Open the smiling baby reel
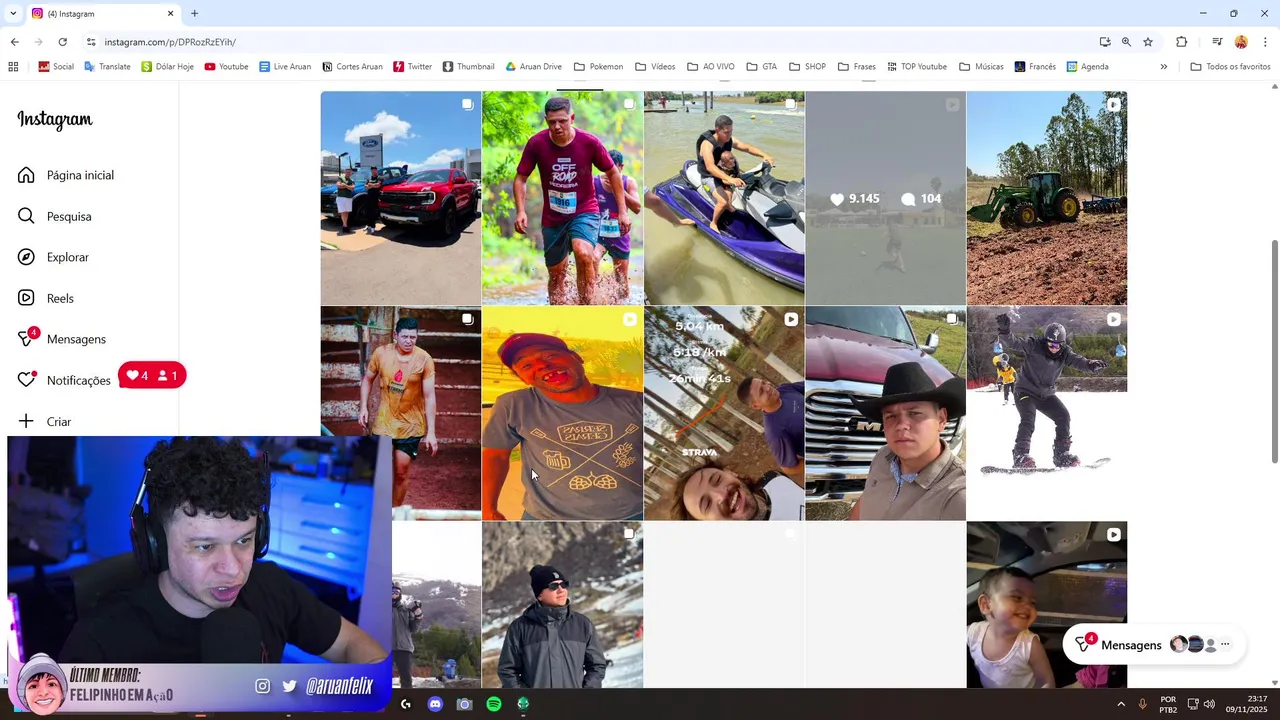 tap(1047, 605)
